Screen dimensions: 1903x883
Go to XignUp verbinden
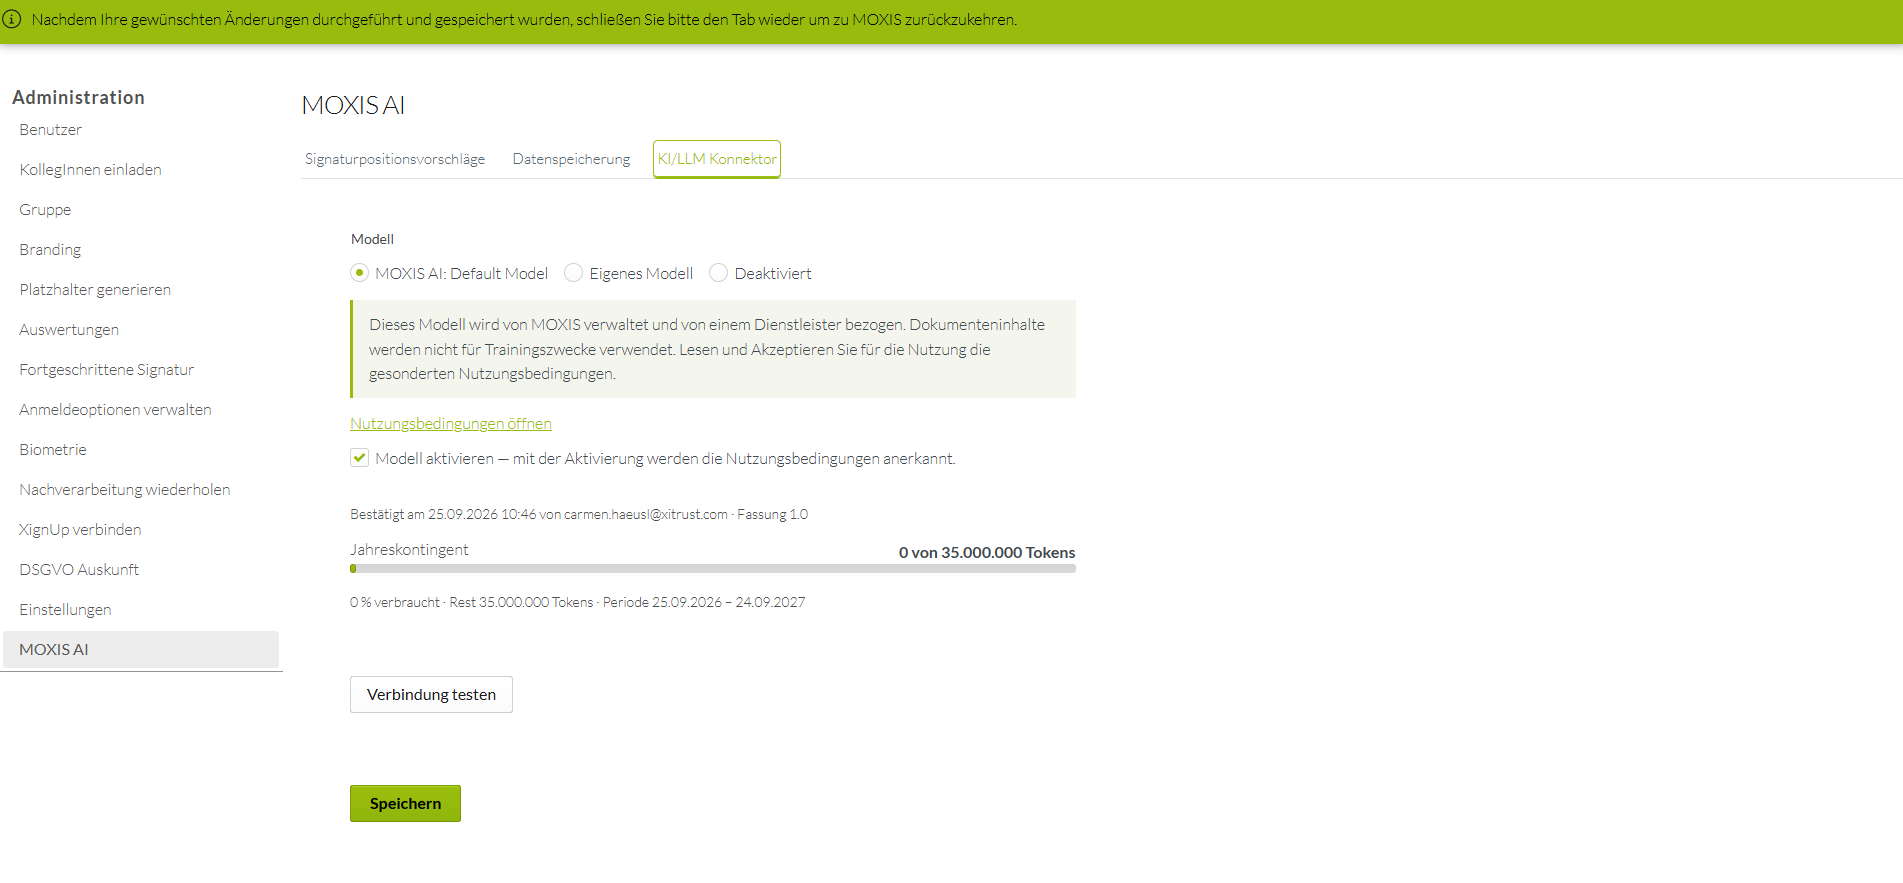[x=80, y=529]
